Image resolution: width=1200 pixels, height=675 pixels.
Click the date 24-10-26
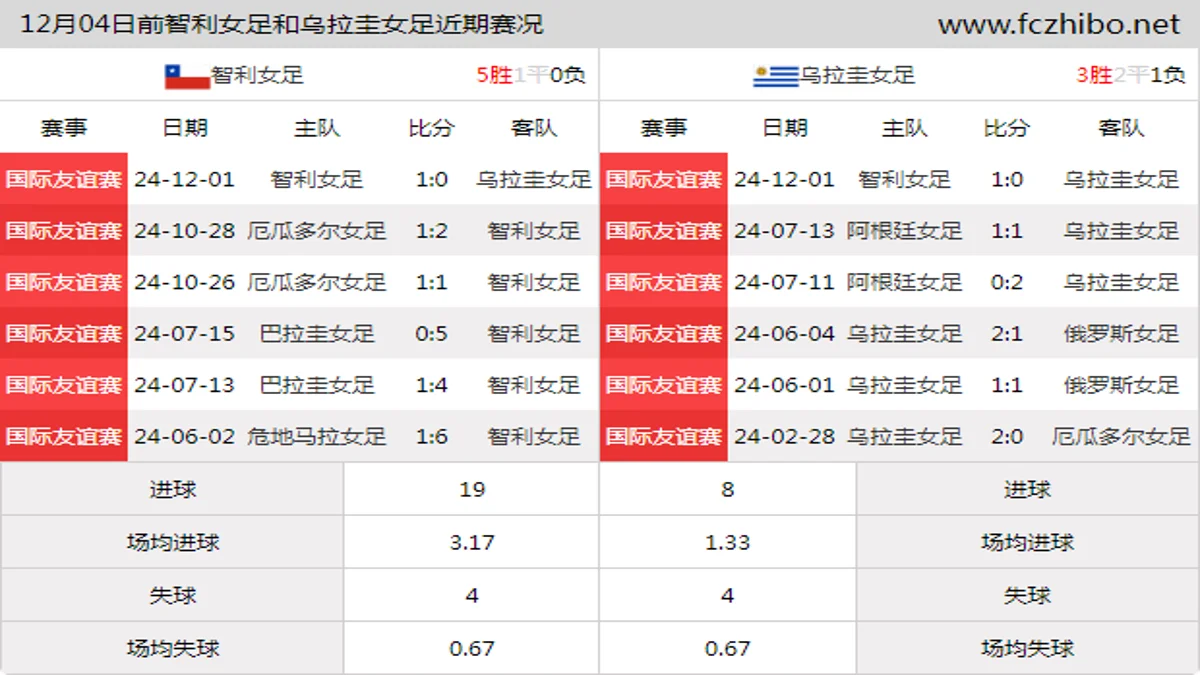(x=185, y=282)
